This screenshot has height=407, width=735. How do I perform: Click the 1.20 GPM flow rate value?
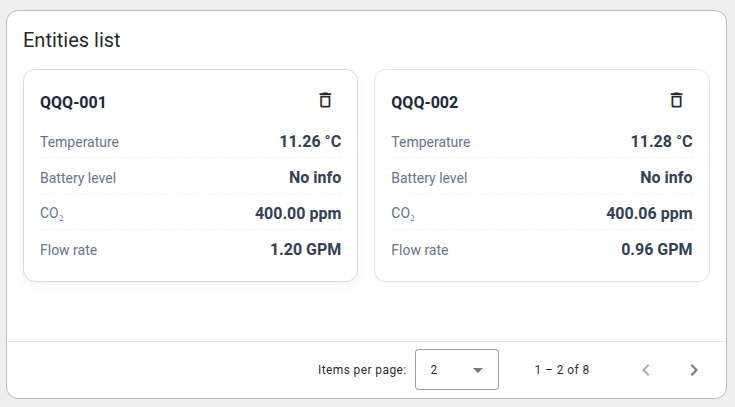pyautogui.click(x=306, y=249)
